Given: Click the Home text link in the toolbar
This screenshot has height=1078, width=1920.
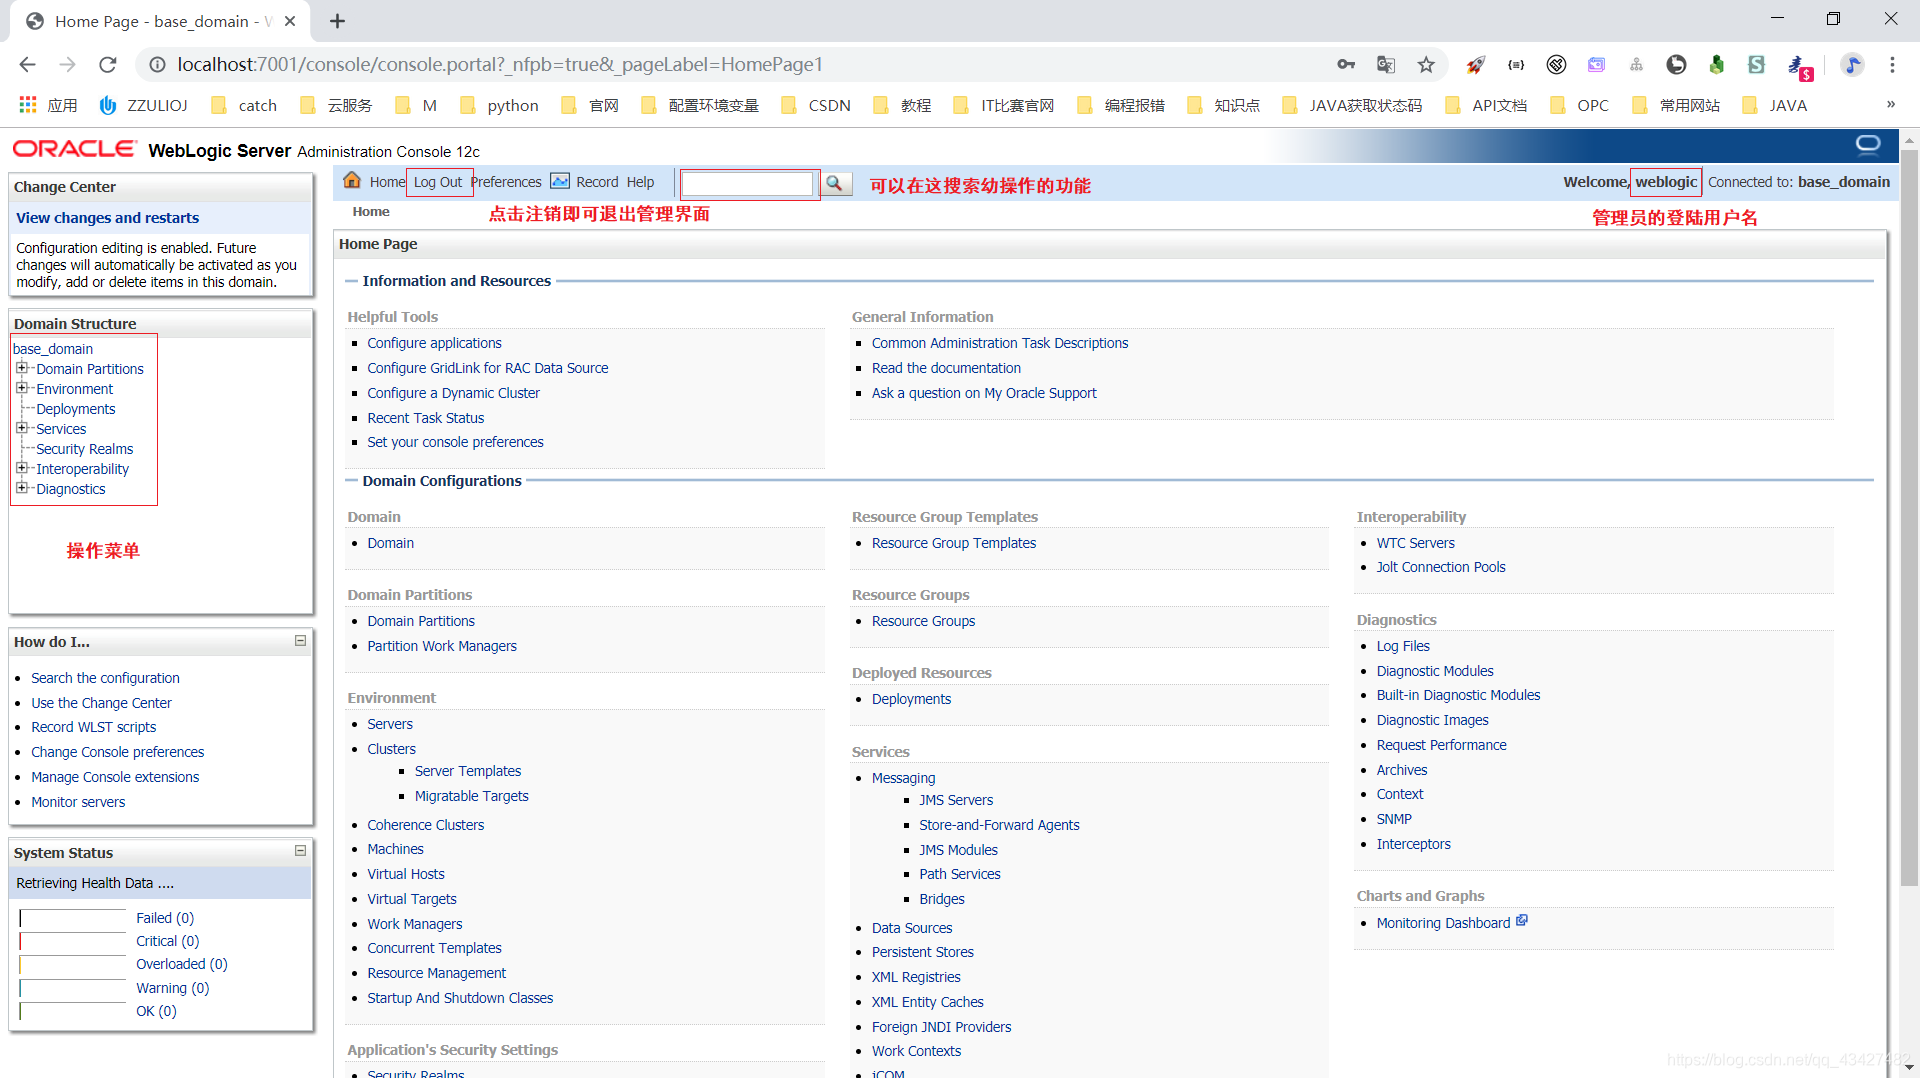Looking at the screenshot, I should click(387, 182).
